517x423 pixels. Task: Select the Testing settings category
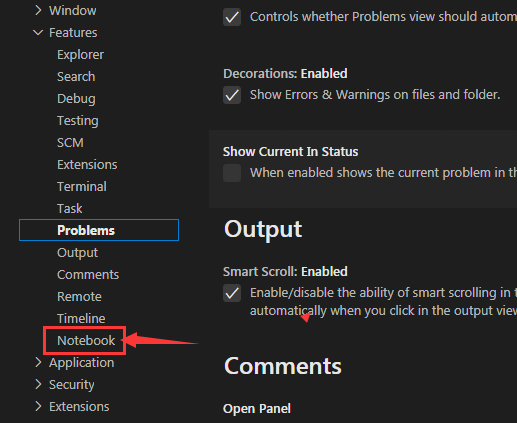78,121
